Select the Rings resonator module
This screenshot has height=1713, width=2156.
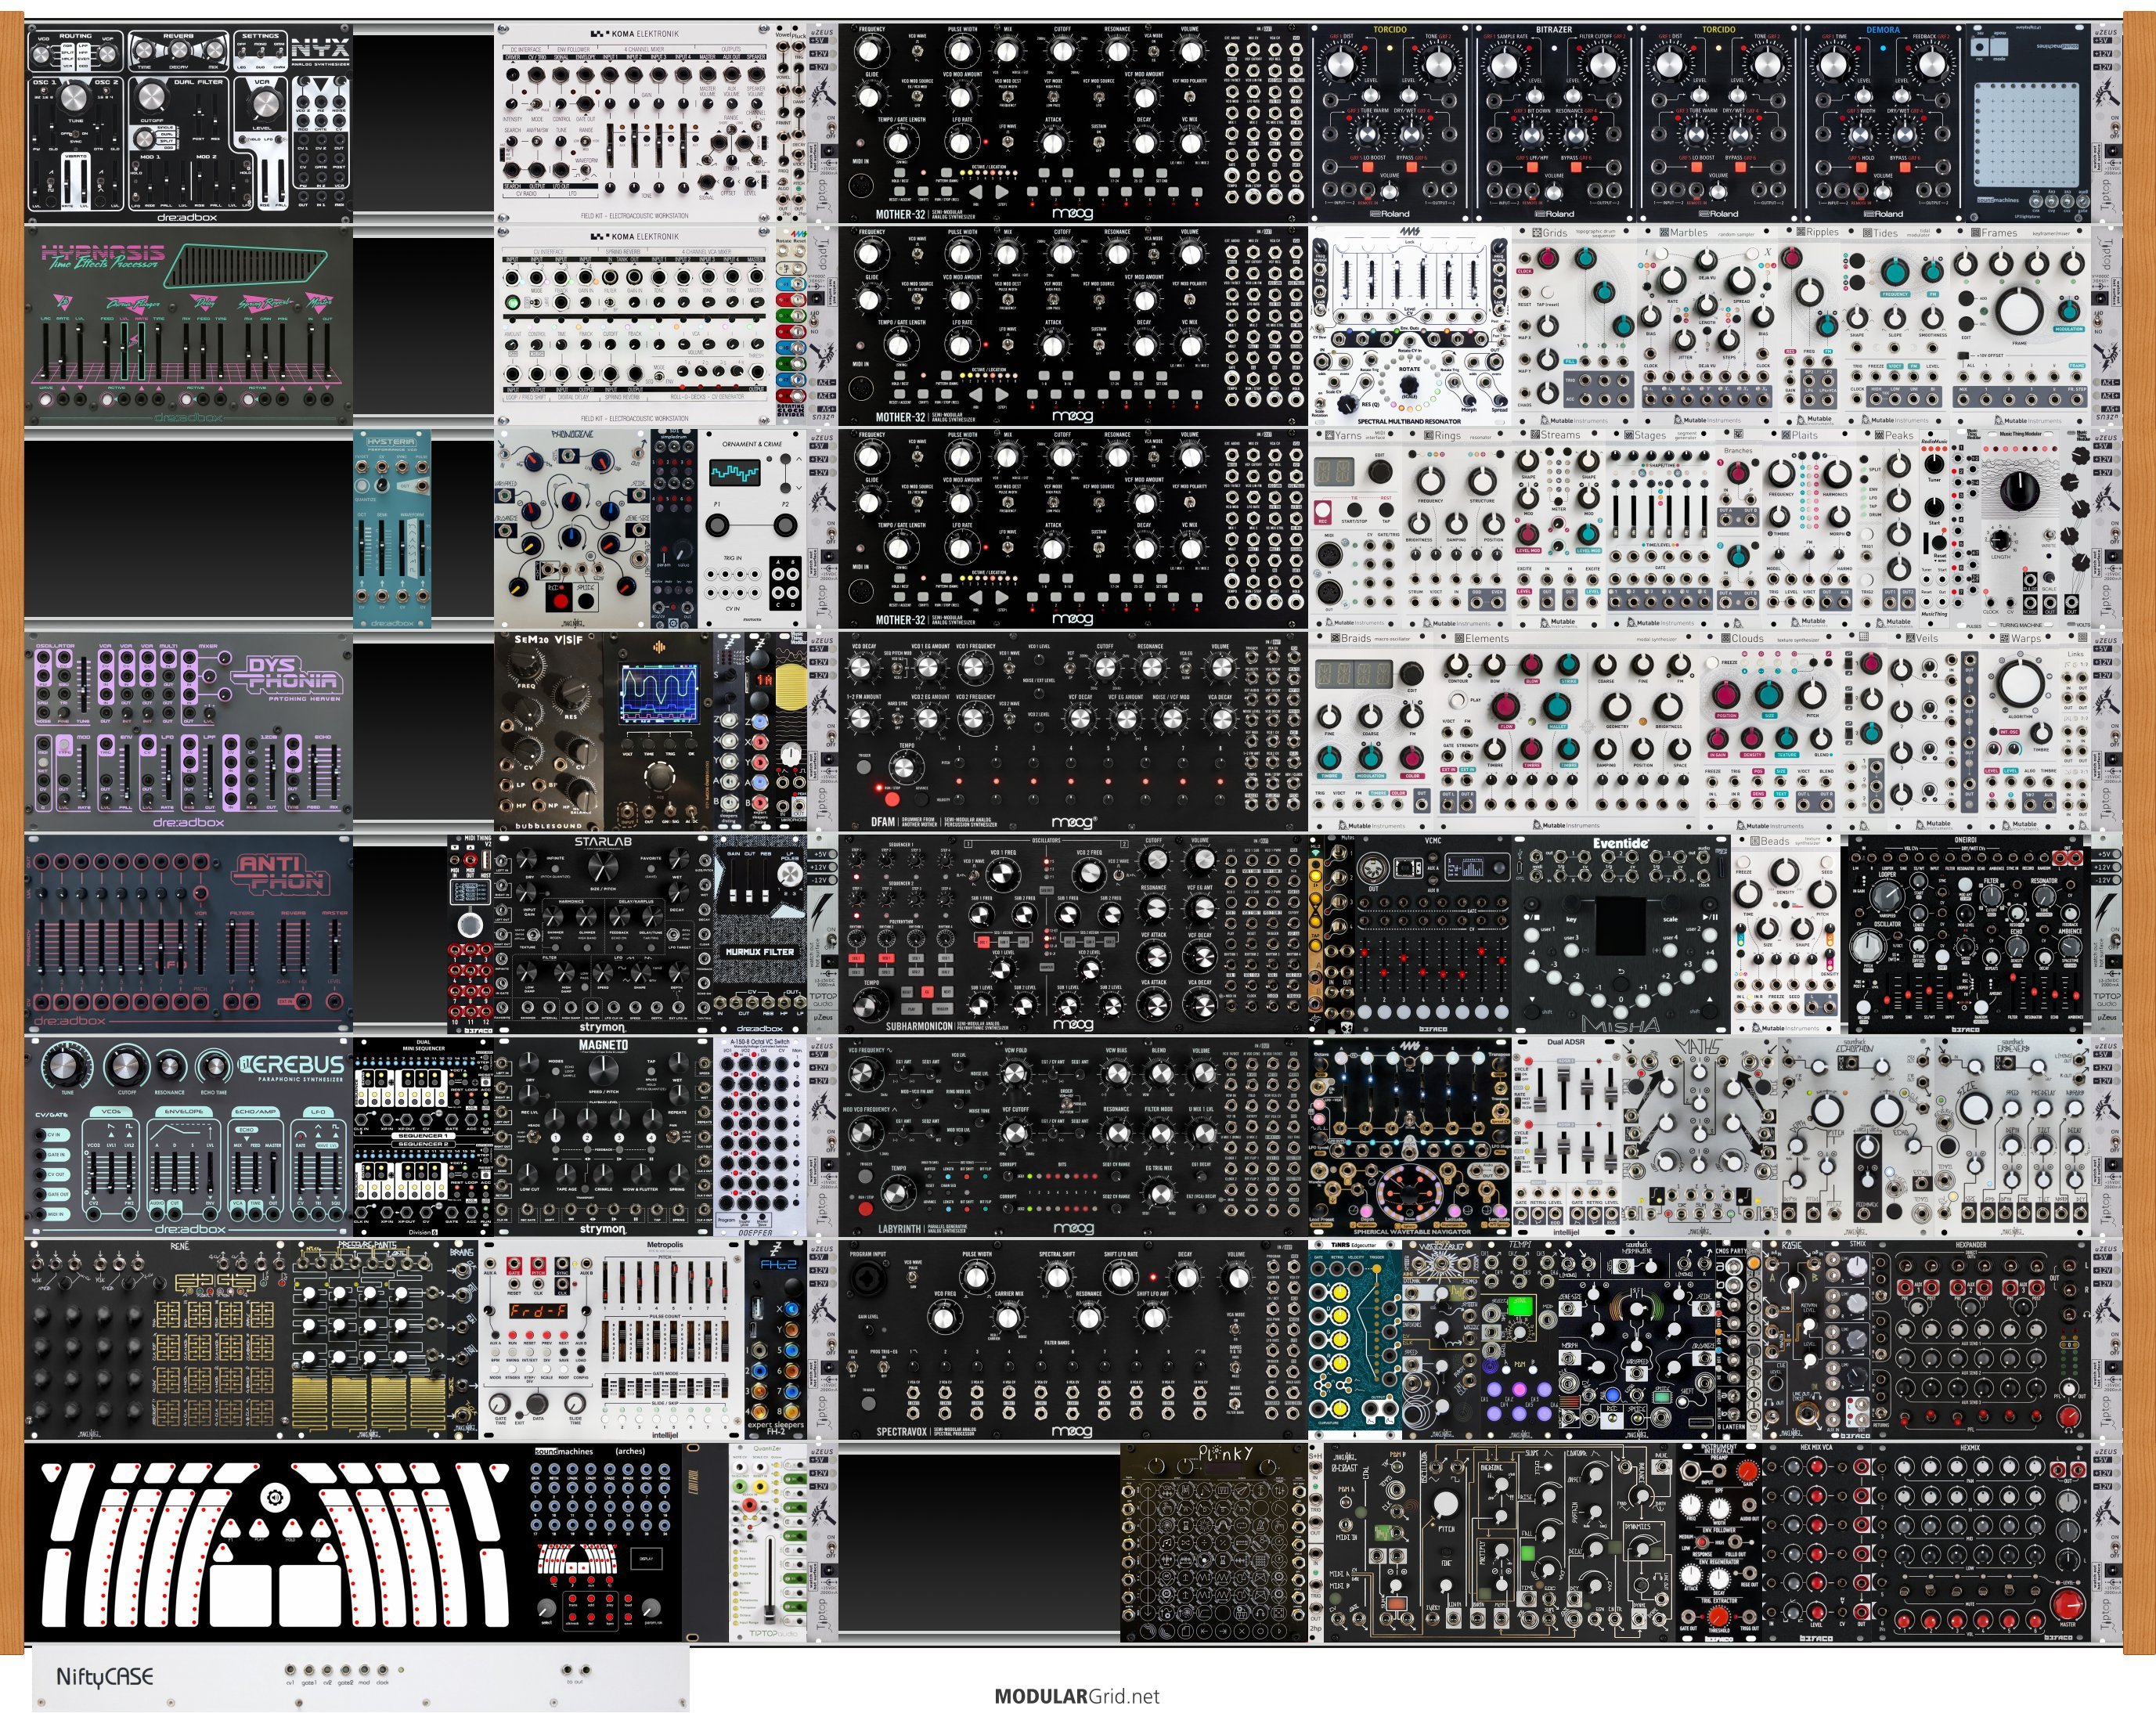[x=1458, y=528]
